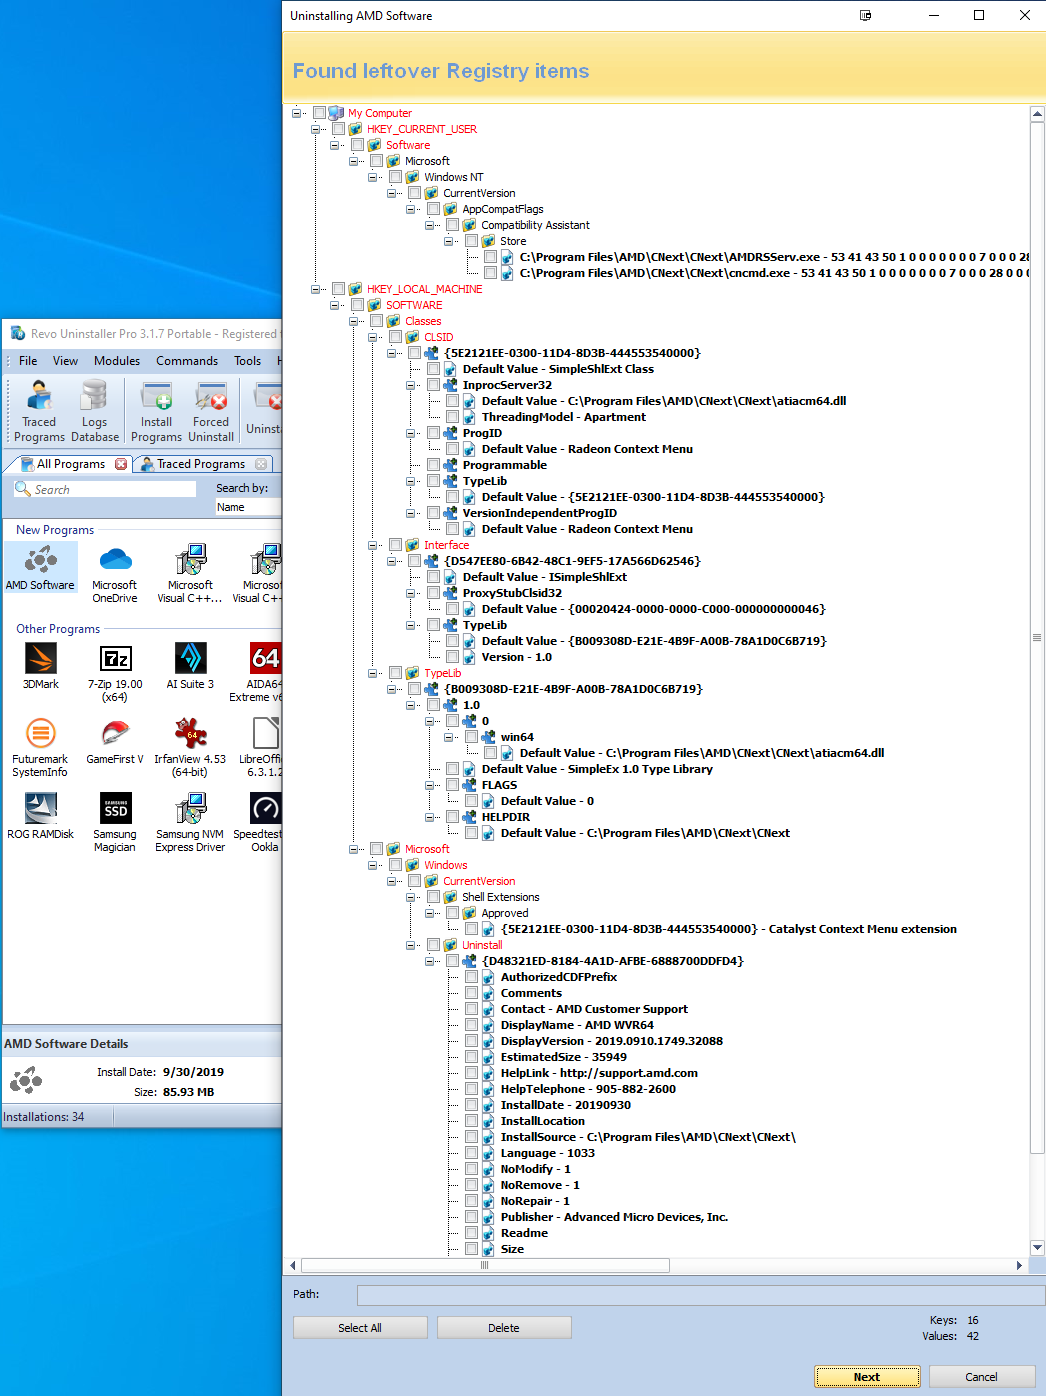Click Forced Uninstall toolbar icon
The image size is (1046, 1396).
coord(211,411)
